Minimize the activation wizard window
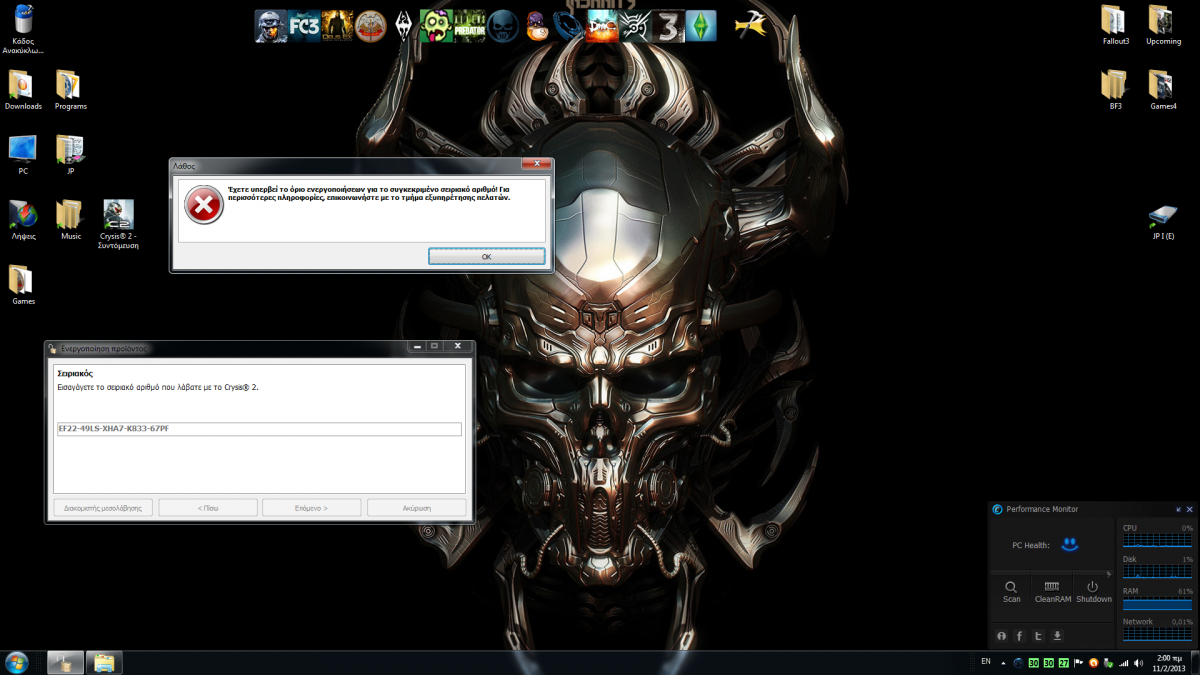1200x675 pixels. [415, 347]
